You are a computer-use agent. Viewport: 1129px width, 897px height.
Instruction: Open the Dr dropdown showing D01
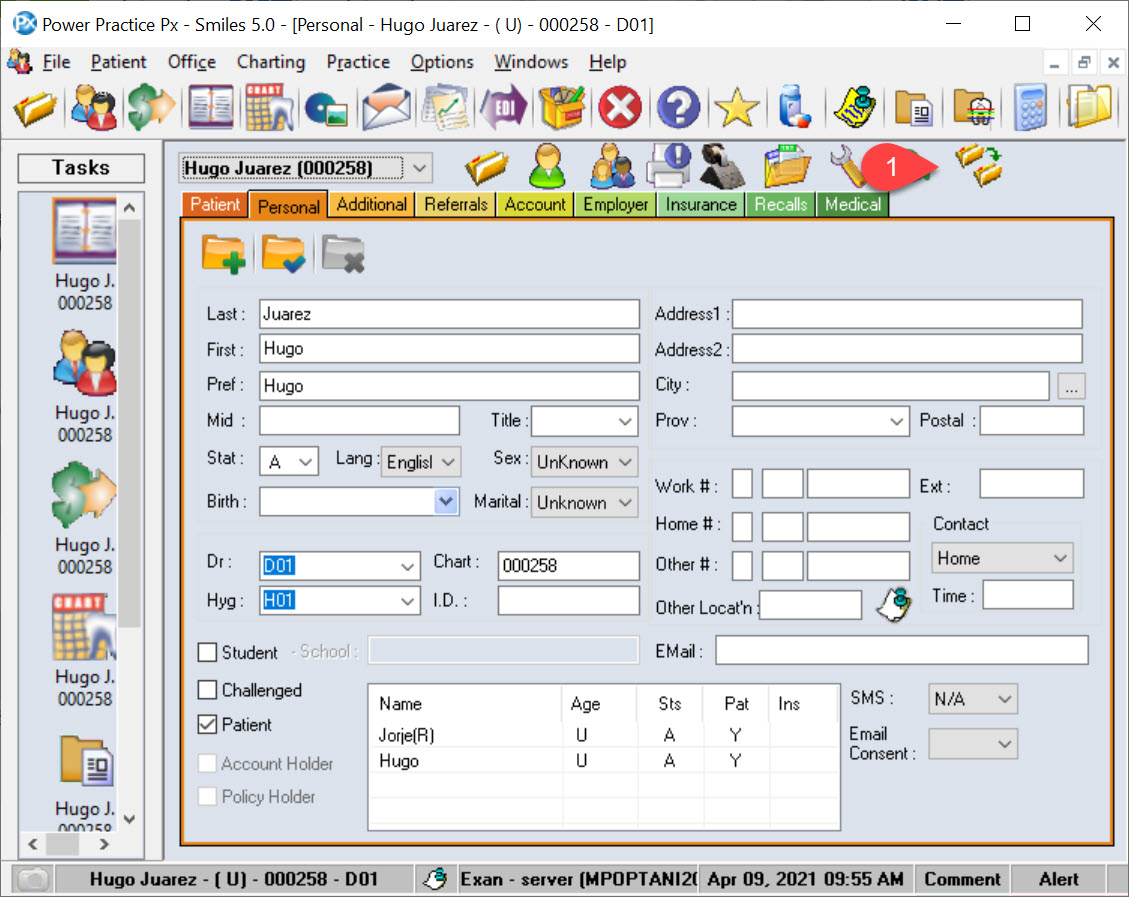(x=408, y=566)
